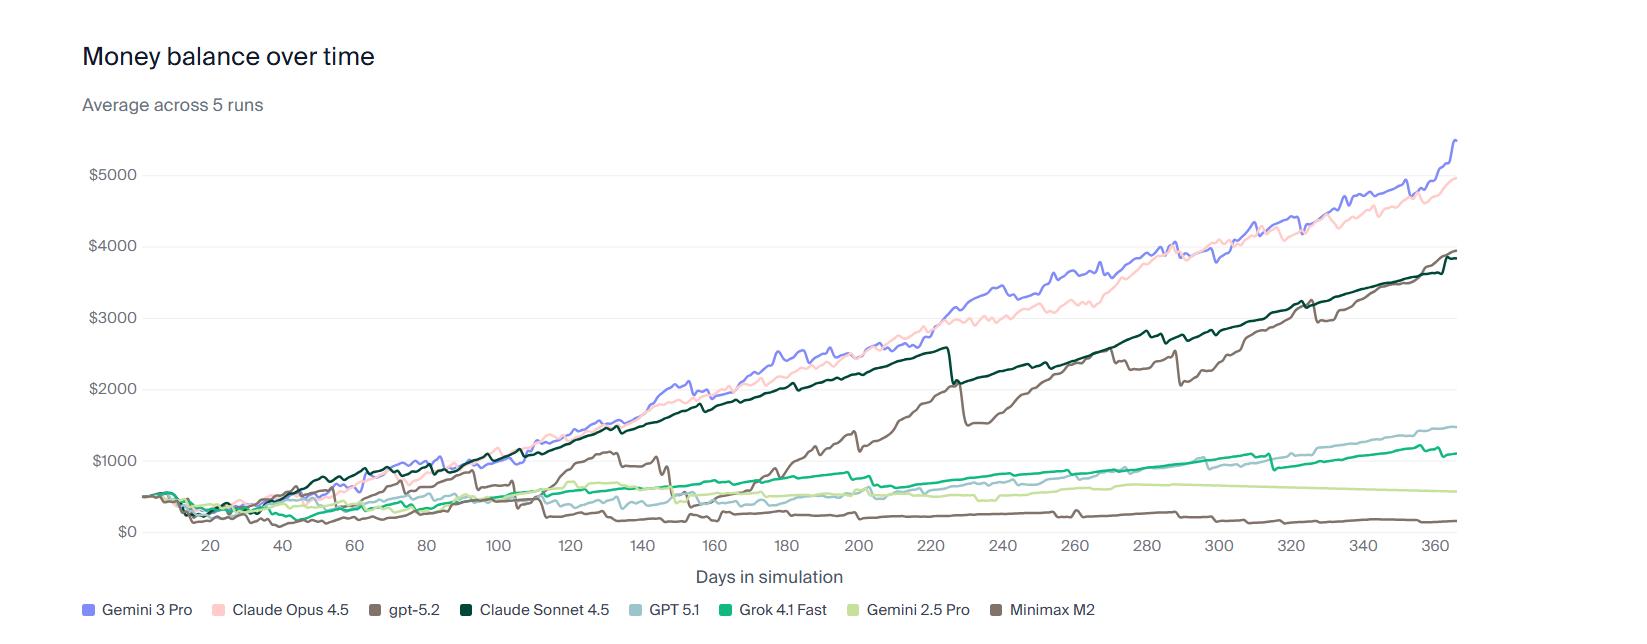This screenshot has width=1647, height=644.
Task: Click the "Days in simulation" axis title
Action: click(x=769, y=577)
